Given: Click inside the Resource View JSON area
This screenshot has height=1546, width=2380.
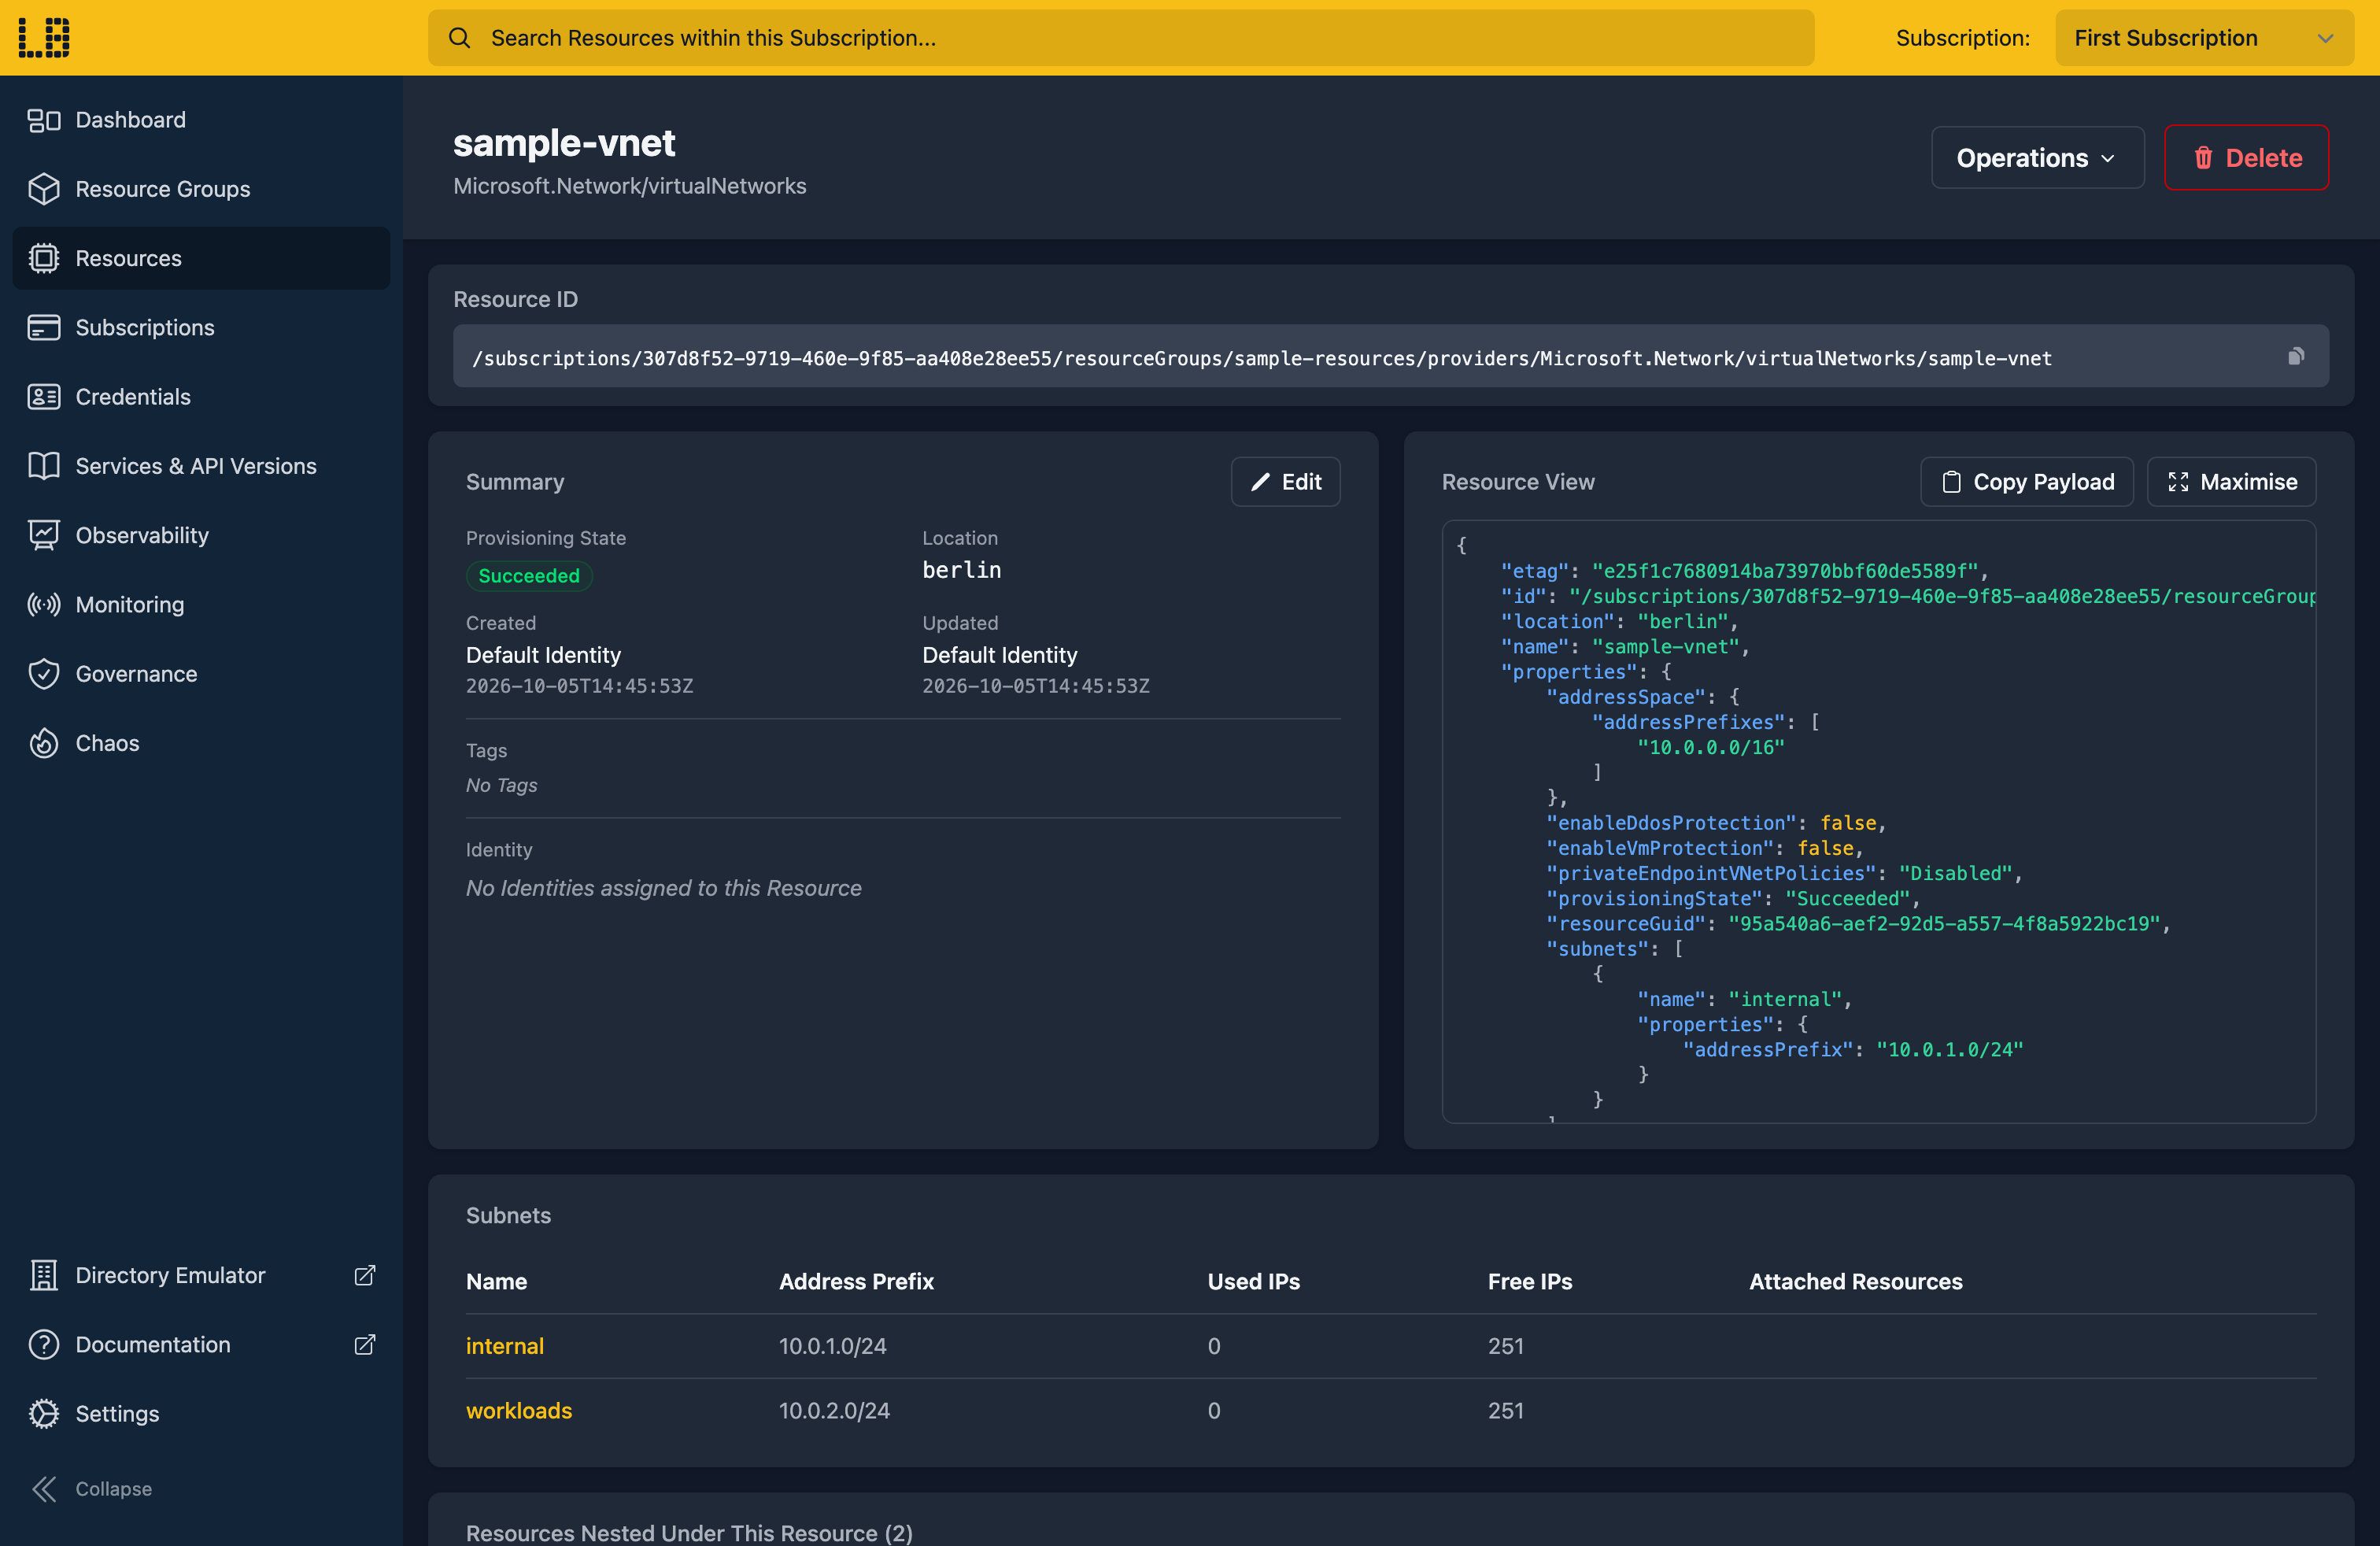Looking at the screenshot, I should point(1878,822).
